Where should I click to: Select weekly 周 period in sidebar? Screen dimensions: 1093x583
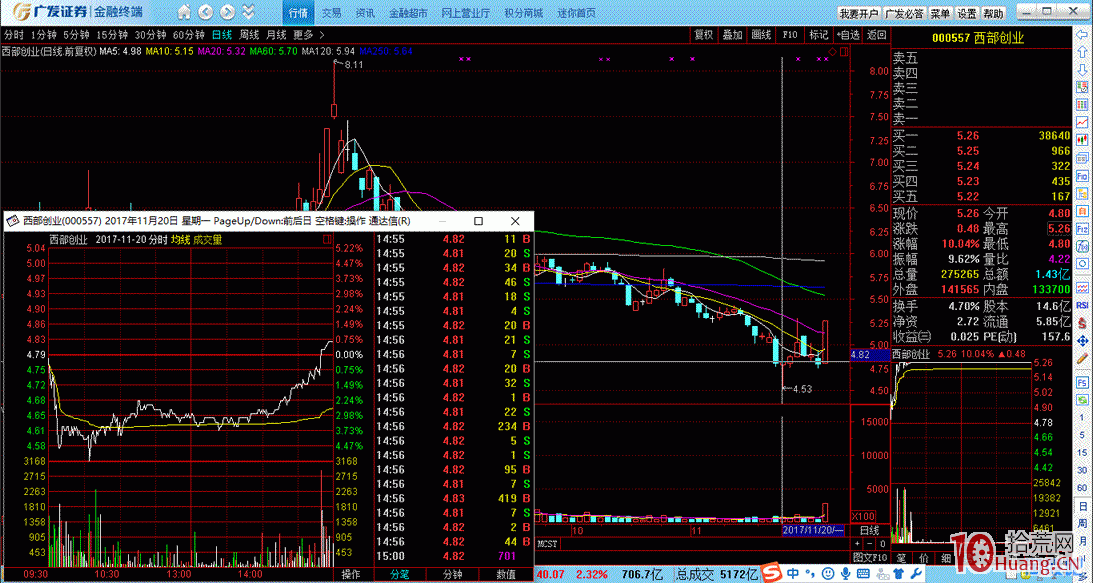click(x=1082, y=522)
